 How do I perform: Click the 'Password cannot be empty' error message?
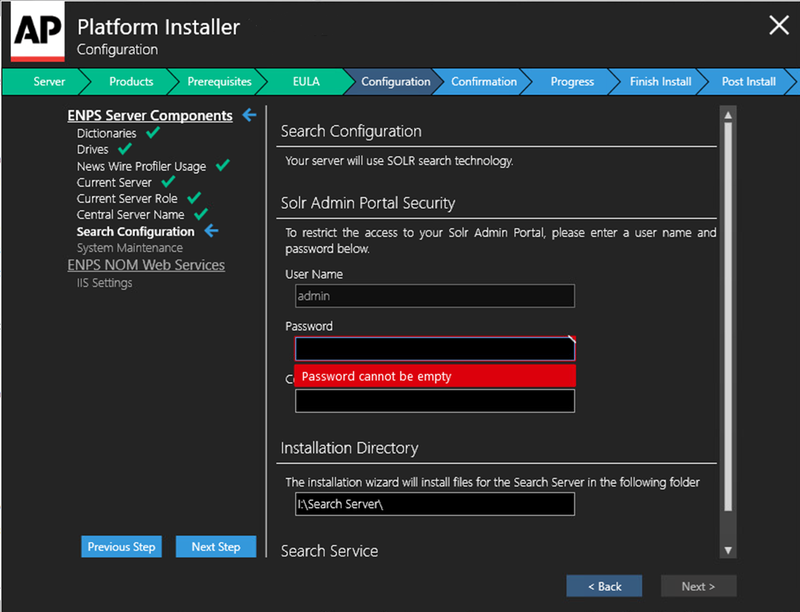tap(435, 376)
